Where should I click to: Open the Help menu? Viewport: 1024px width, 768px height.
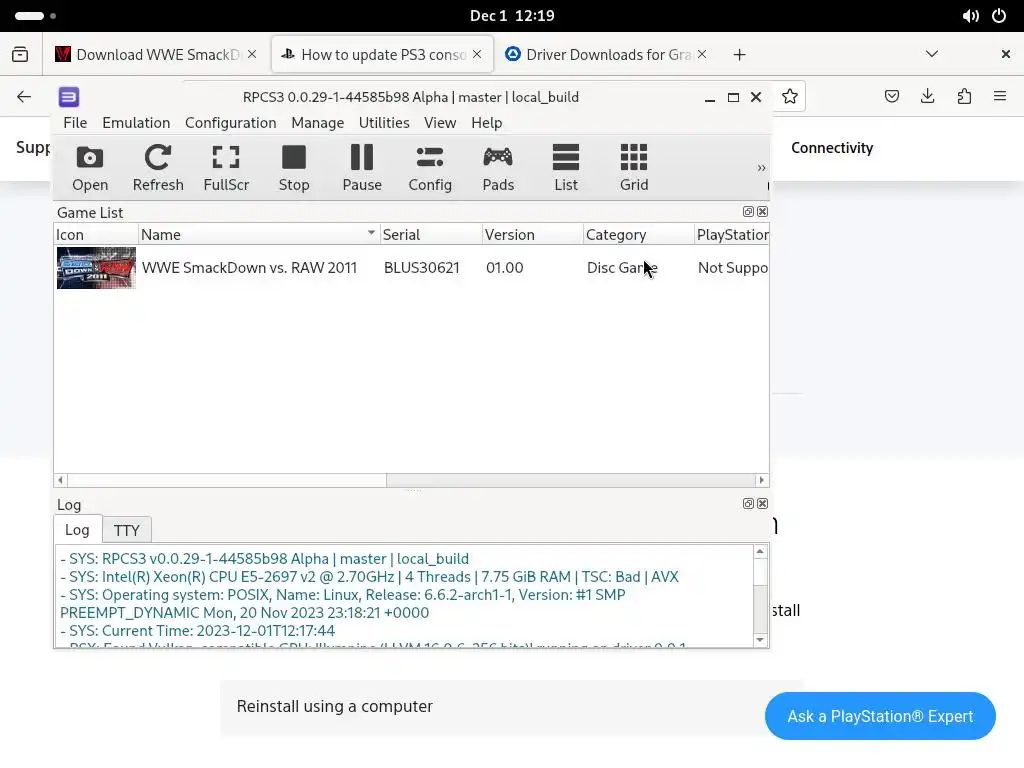click(x=487, y=123)
